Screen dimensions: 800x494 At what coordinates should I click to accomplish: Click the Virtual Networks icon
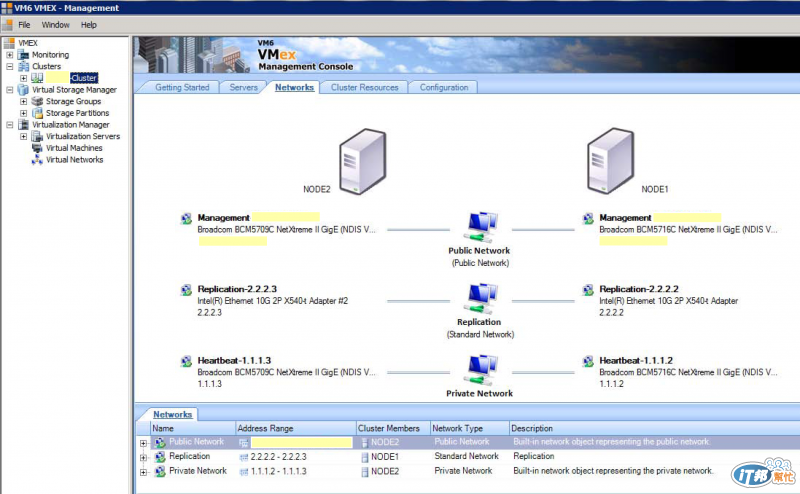click(x=37, y=160)
